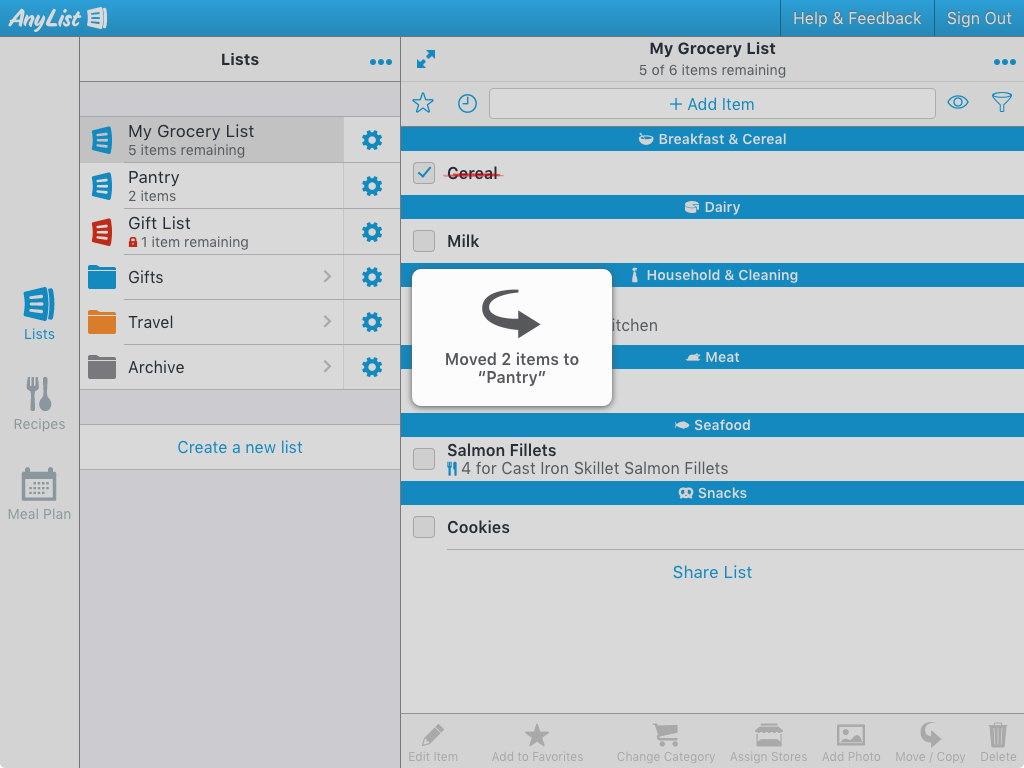Click the filter funnel icon
Screen dimensions: 1024x768
[x=1001, y=102]
